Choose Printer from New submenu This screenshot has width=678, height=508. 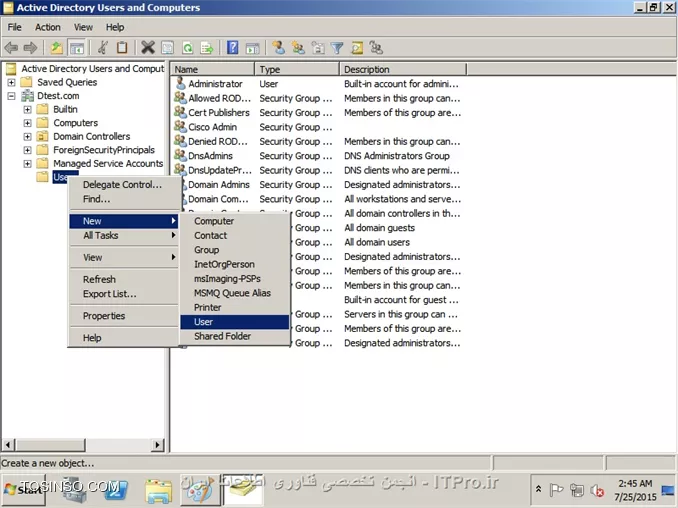pyautogui.click(x=234, y=307)
